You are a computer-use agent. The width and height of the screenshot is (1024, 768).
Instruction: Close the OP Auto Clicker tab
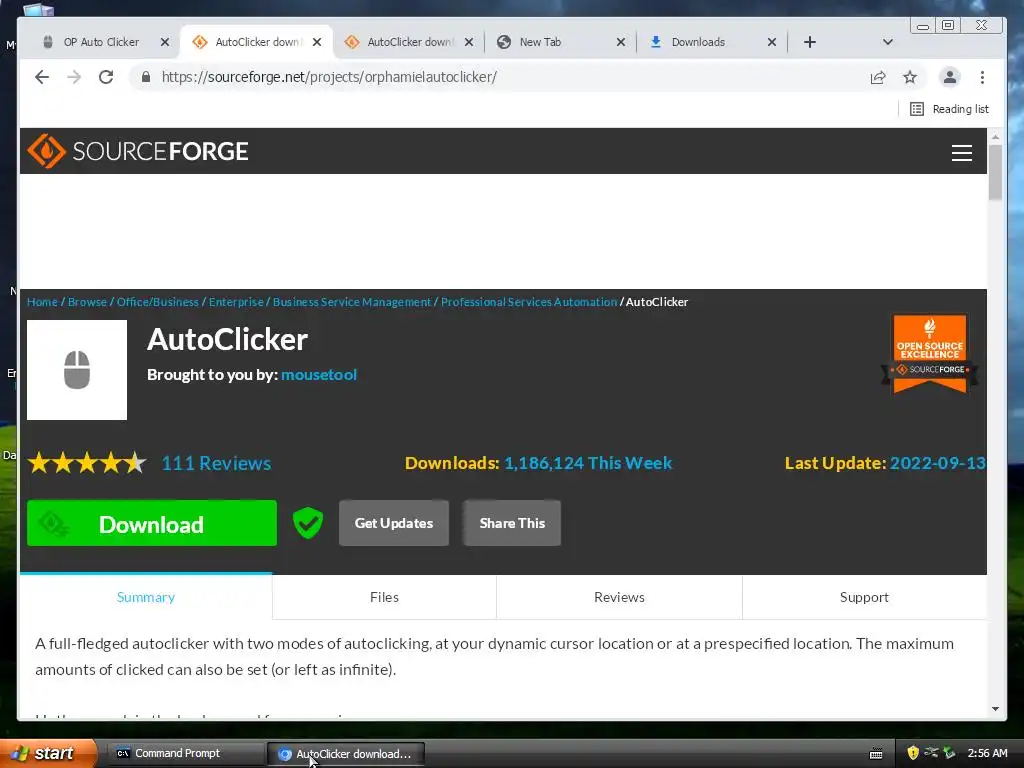165,42
